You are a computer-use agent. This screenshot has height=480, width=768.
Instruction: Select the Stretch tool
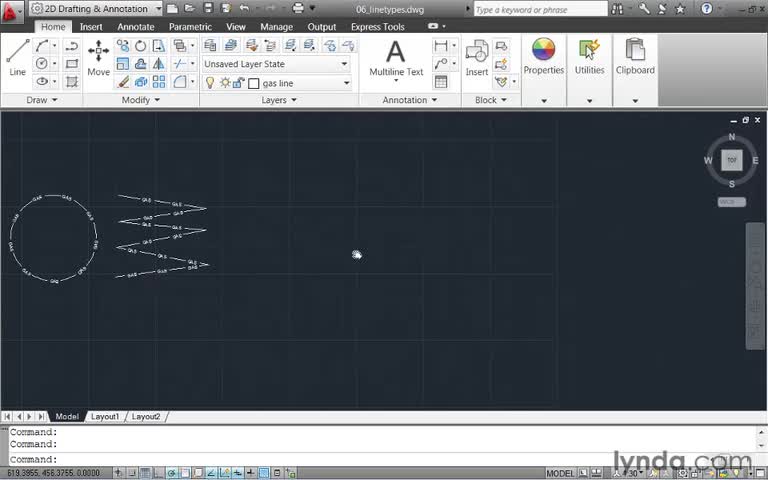pyautogui.click(x=159, y=46)
